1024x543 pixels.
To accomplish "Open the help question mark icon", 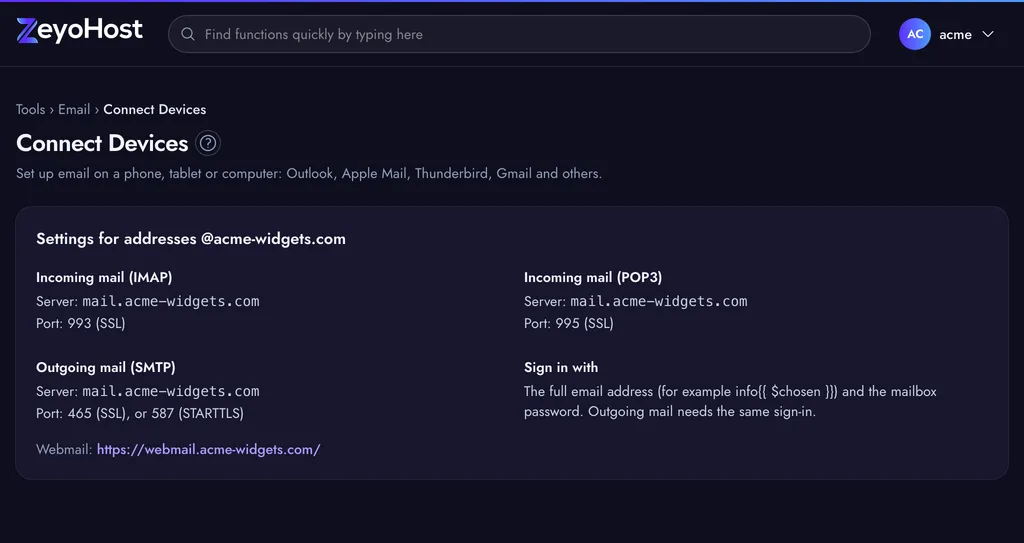I will pos(208,142).
